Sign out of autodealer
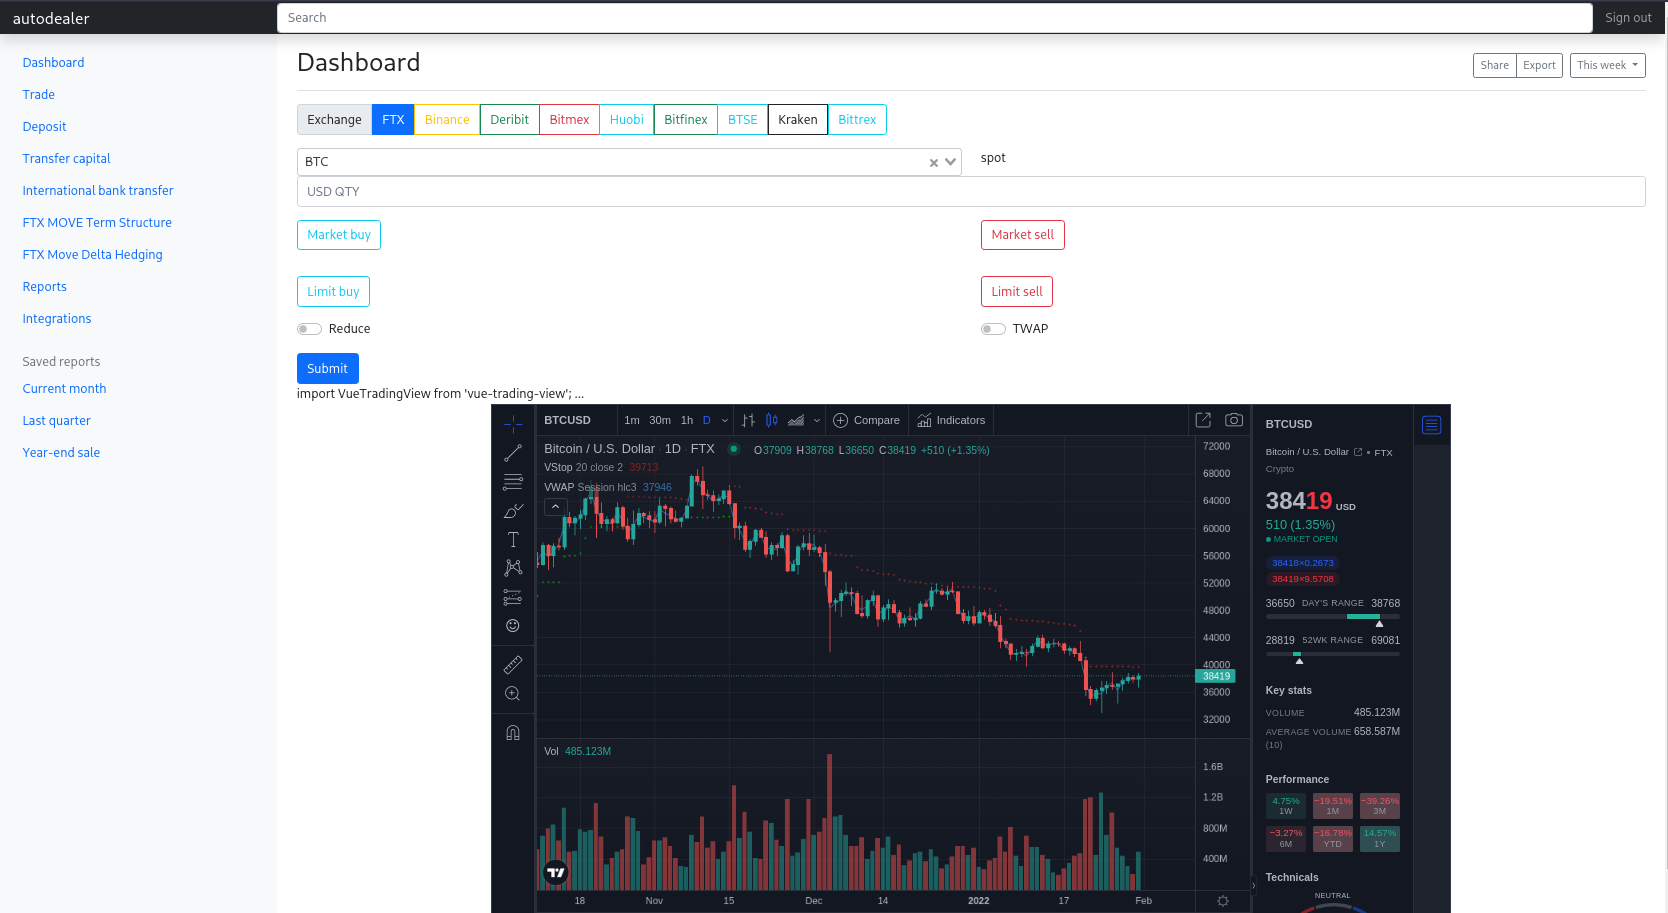The width and height of the screenshot is (1668, 913). point(1628,18)
